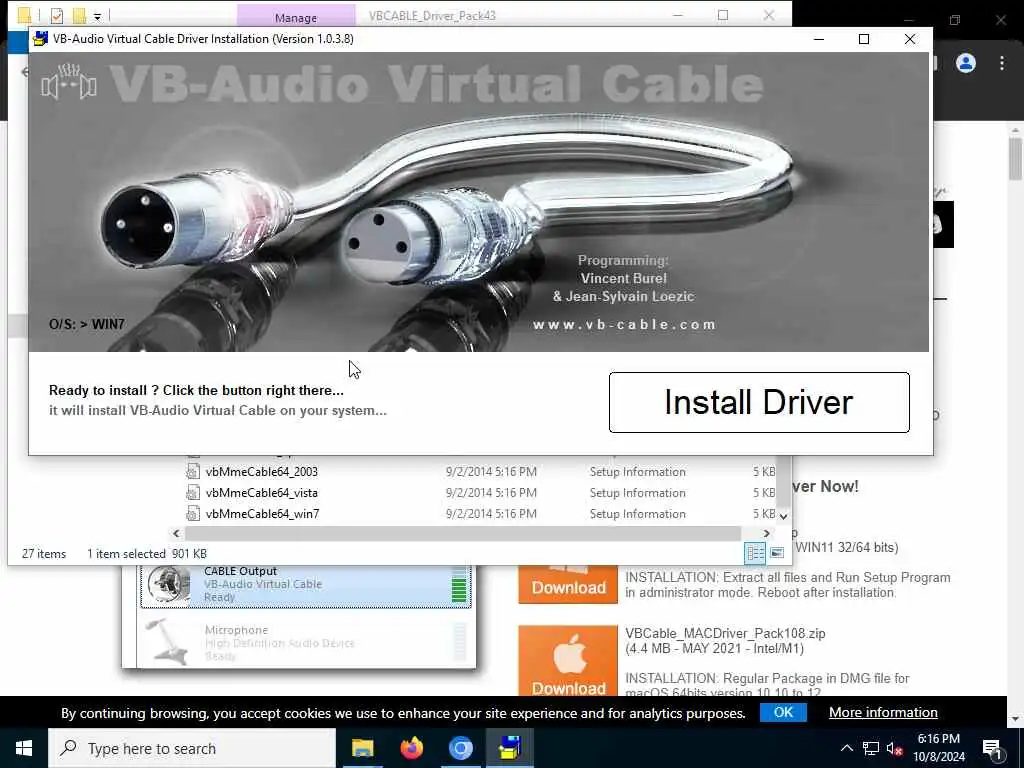1024x768 pixels.
Task: Open the More information cookie link
Action: [883, 712]
